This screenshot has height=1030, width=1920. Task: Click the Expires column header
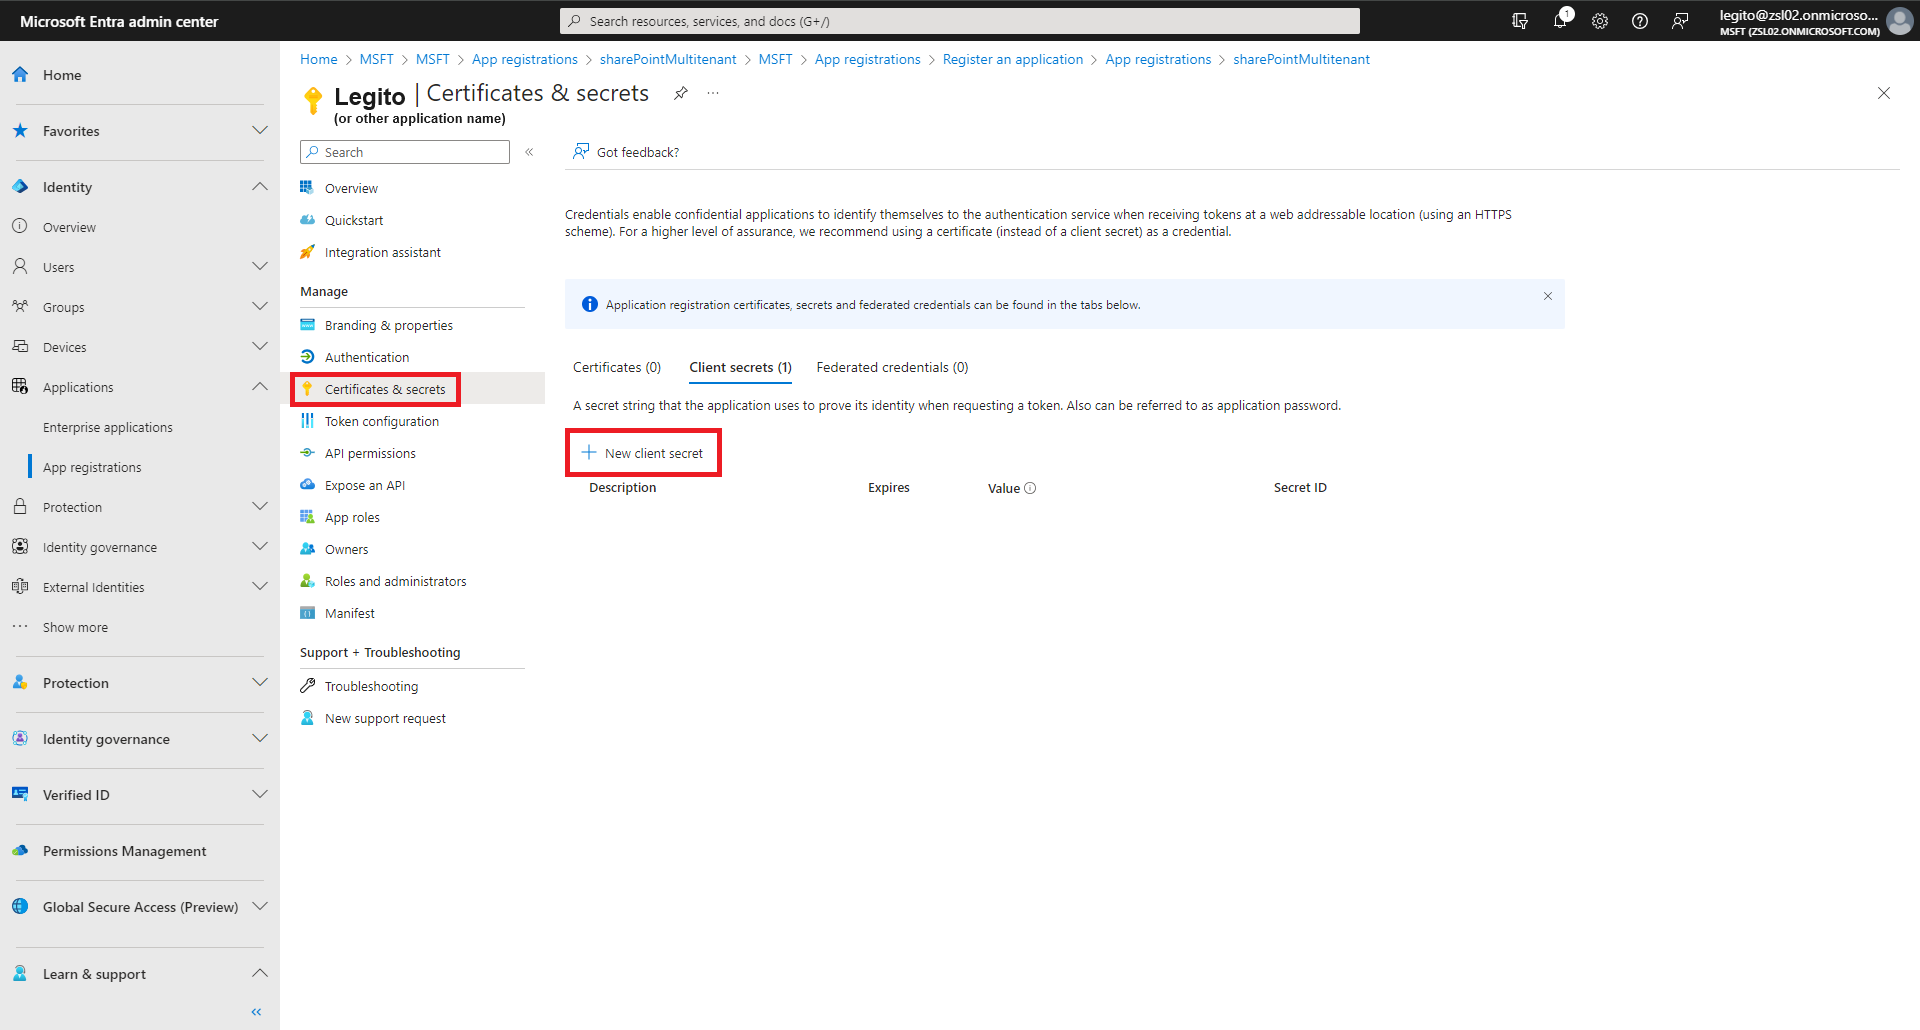point(888,488)
